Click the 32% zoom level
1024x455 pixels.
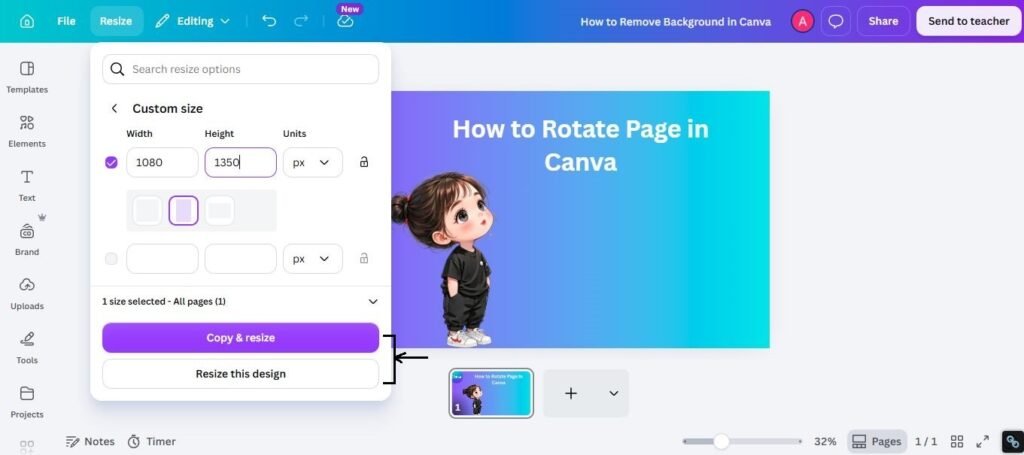pyautogui.click(x=825, y=442)
